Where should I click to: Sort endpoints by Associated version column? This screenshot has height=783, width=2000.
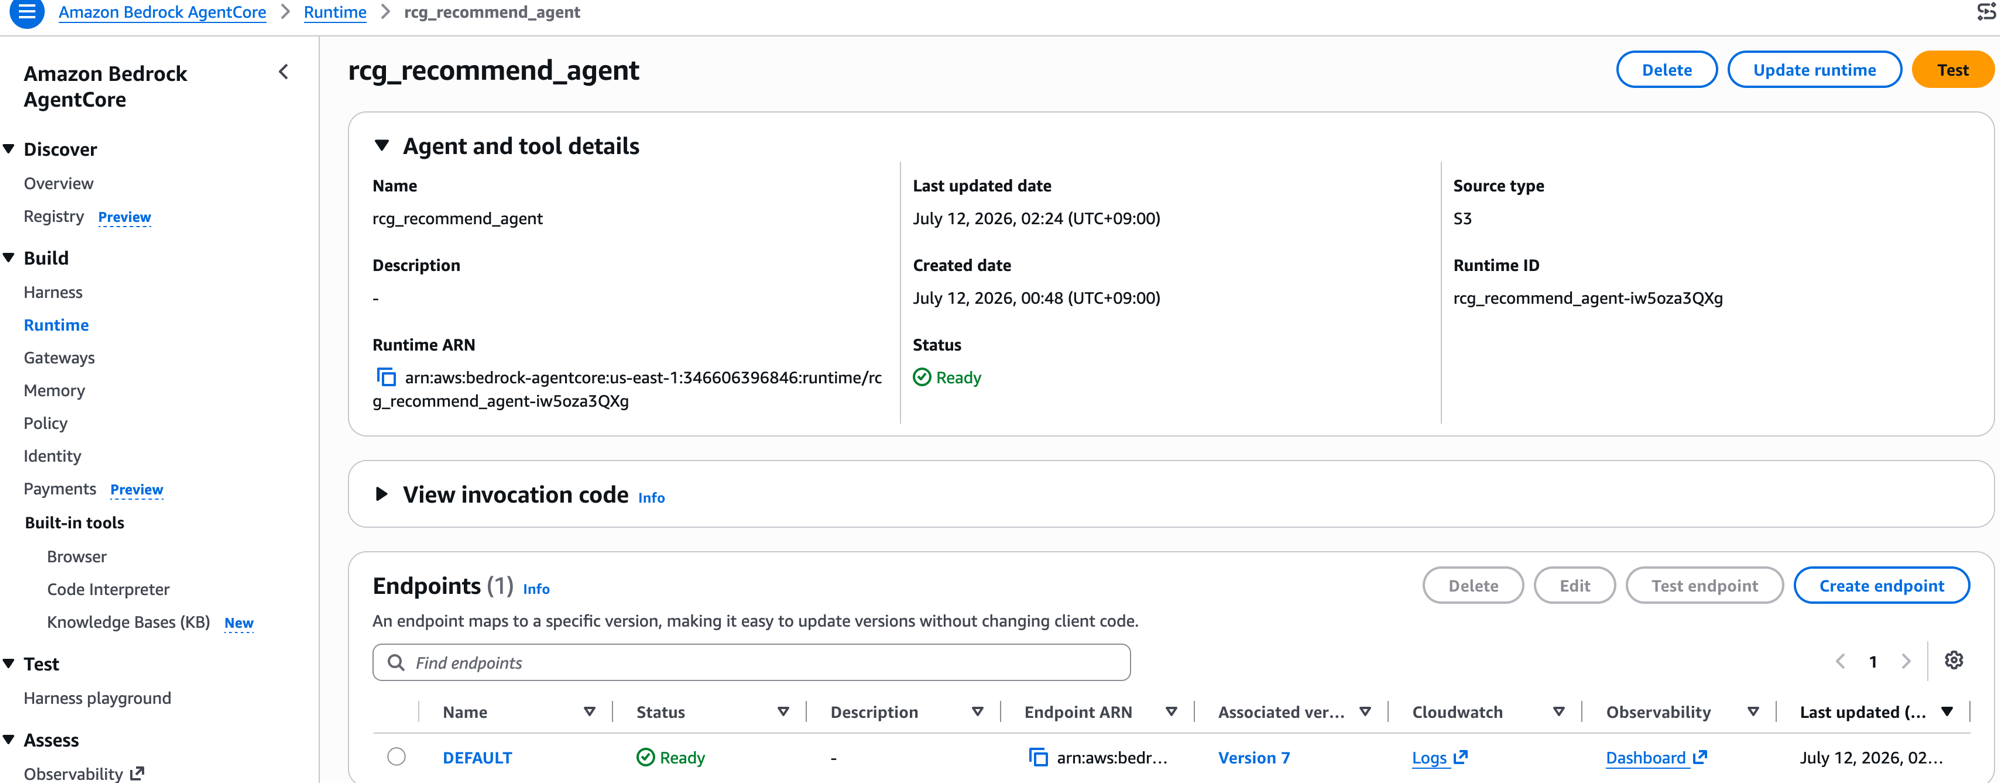click(1365, 712)
